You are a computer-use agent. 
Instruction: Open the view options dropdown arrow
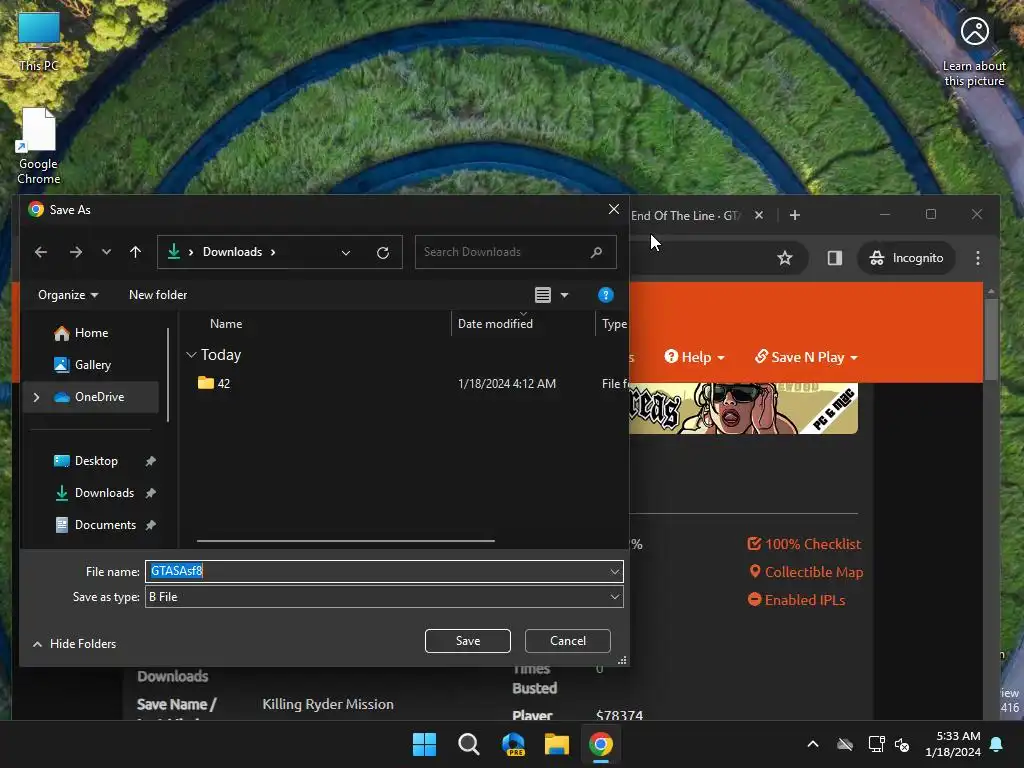[x=564, y=295]
